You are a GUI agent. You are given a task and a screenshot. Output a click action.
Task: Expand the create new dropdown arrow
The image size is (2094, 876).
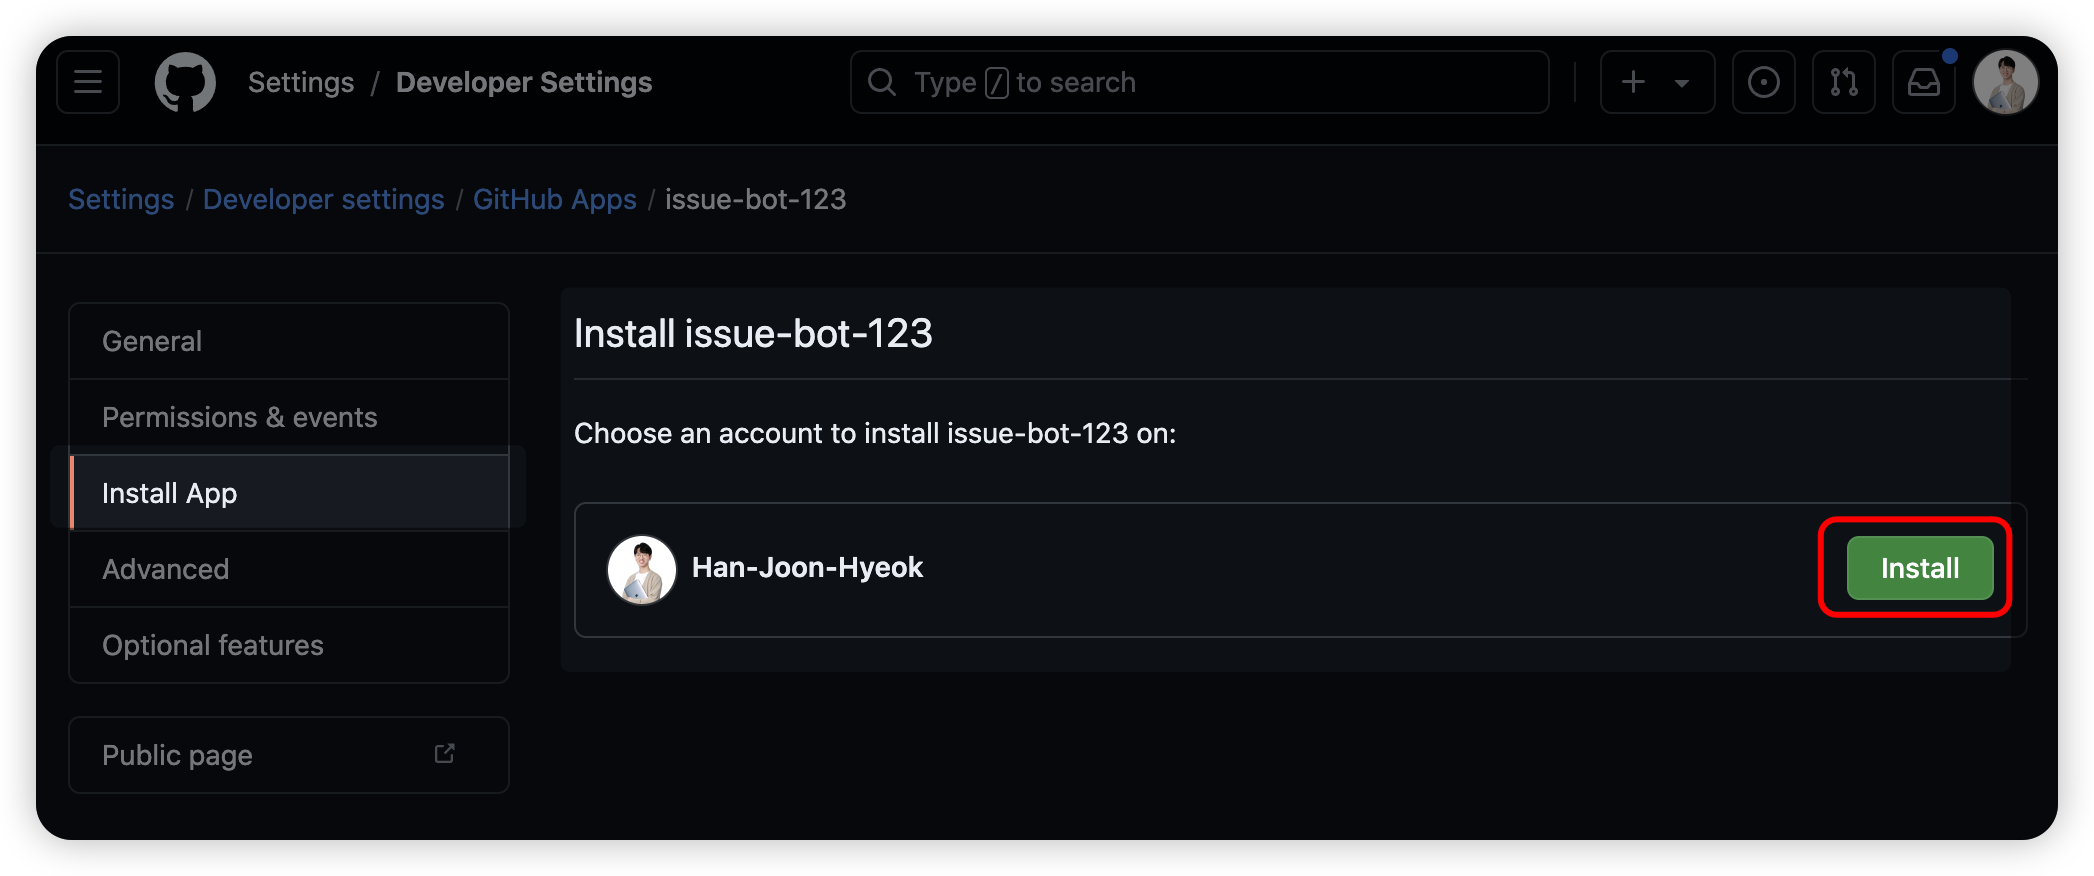pos(1682,83)
